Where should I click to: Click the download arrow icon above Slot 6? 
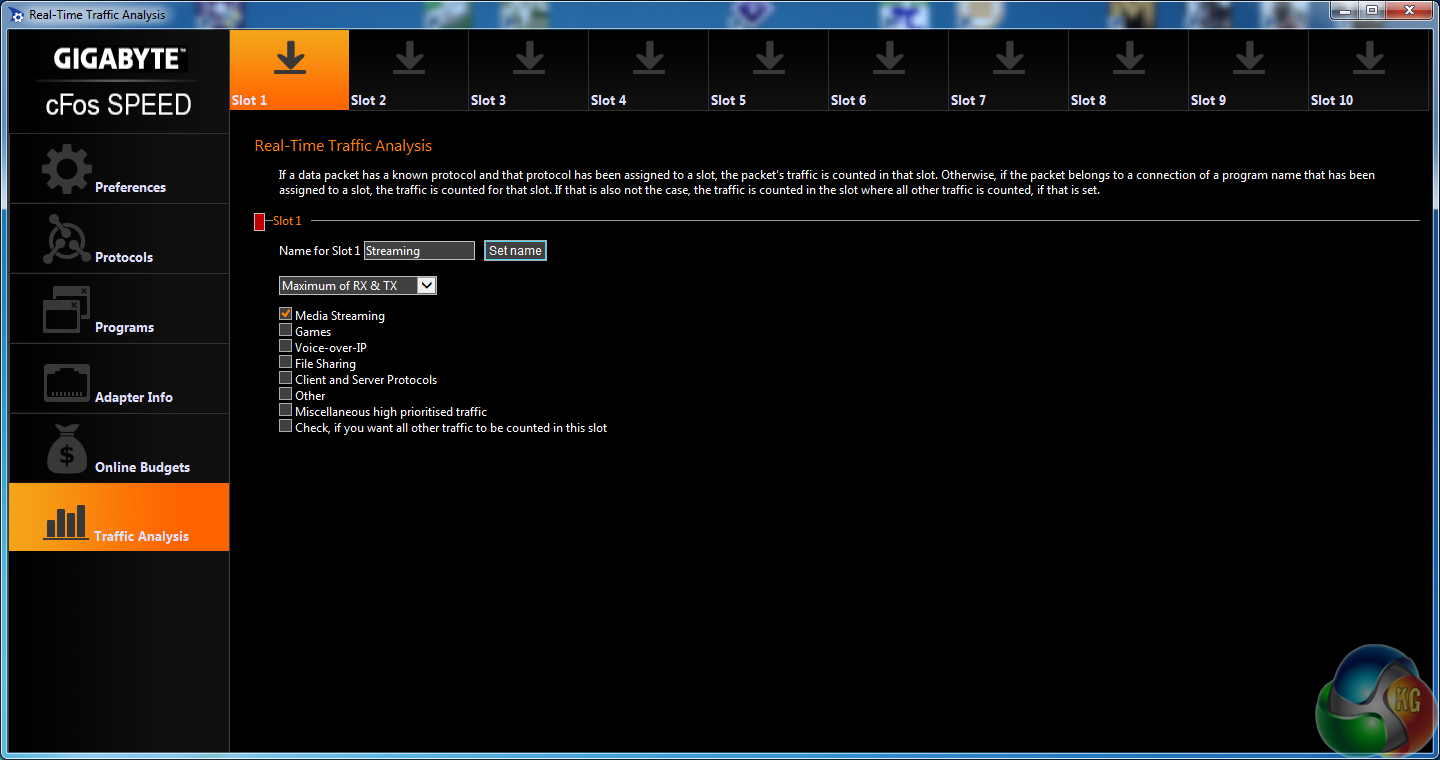point(889,58)
